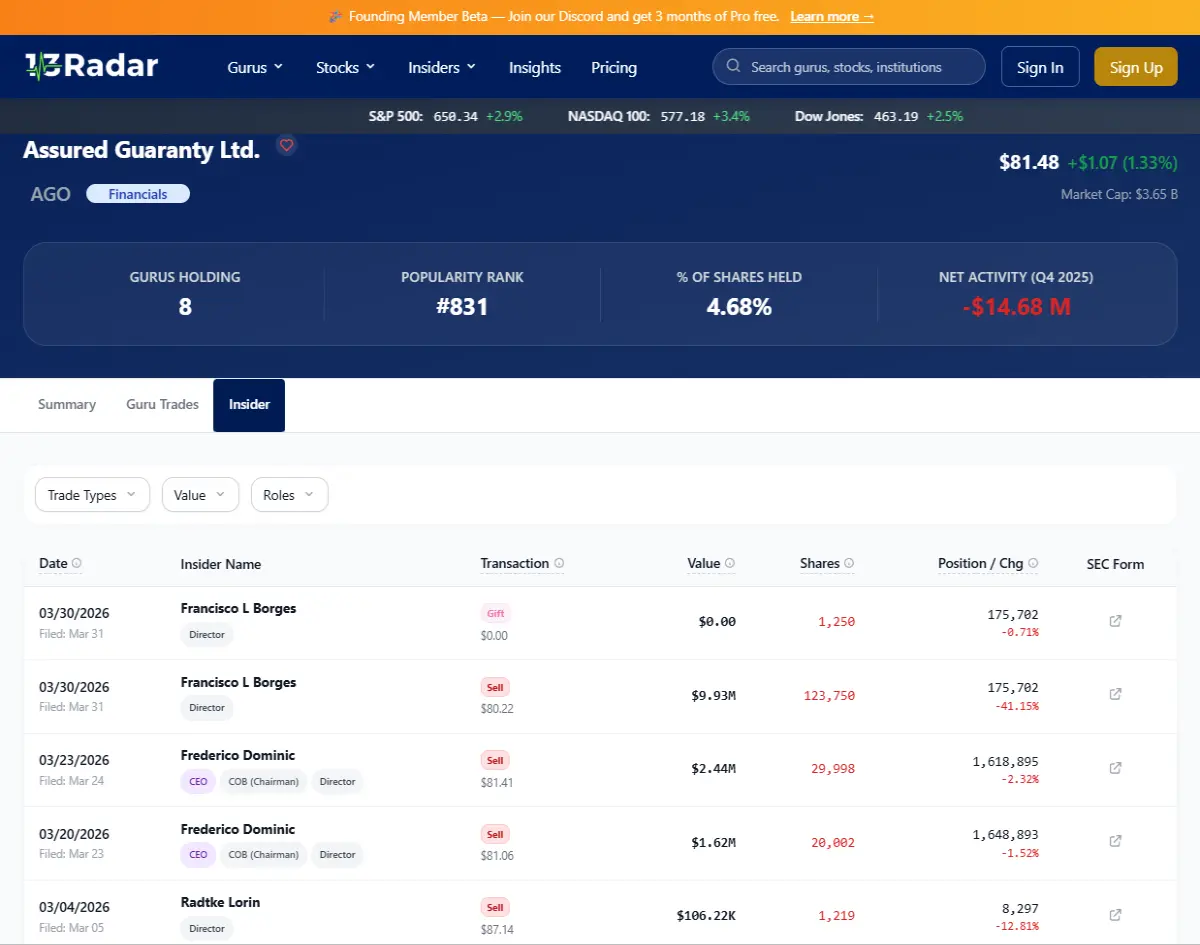Open Francisco L Borges Gift row name
1200x945 pixels.
click(238, 608)
